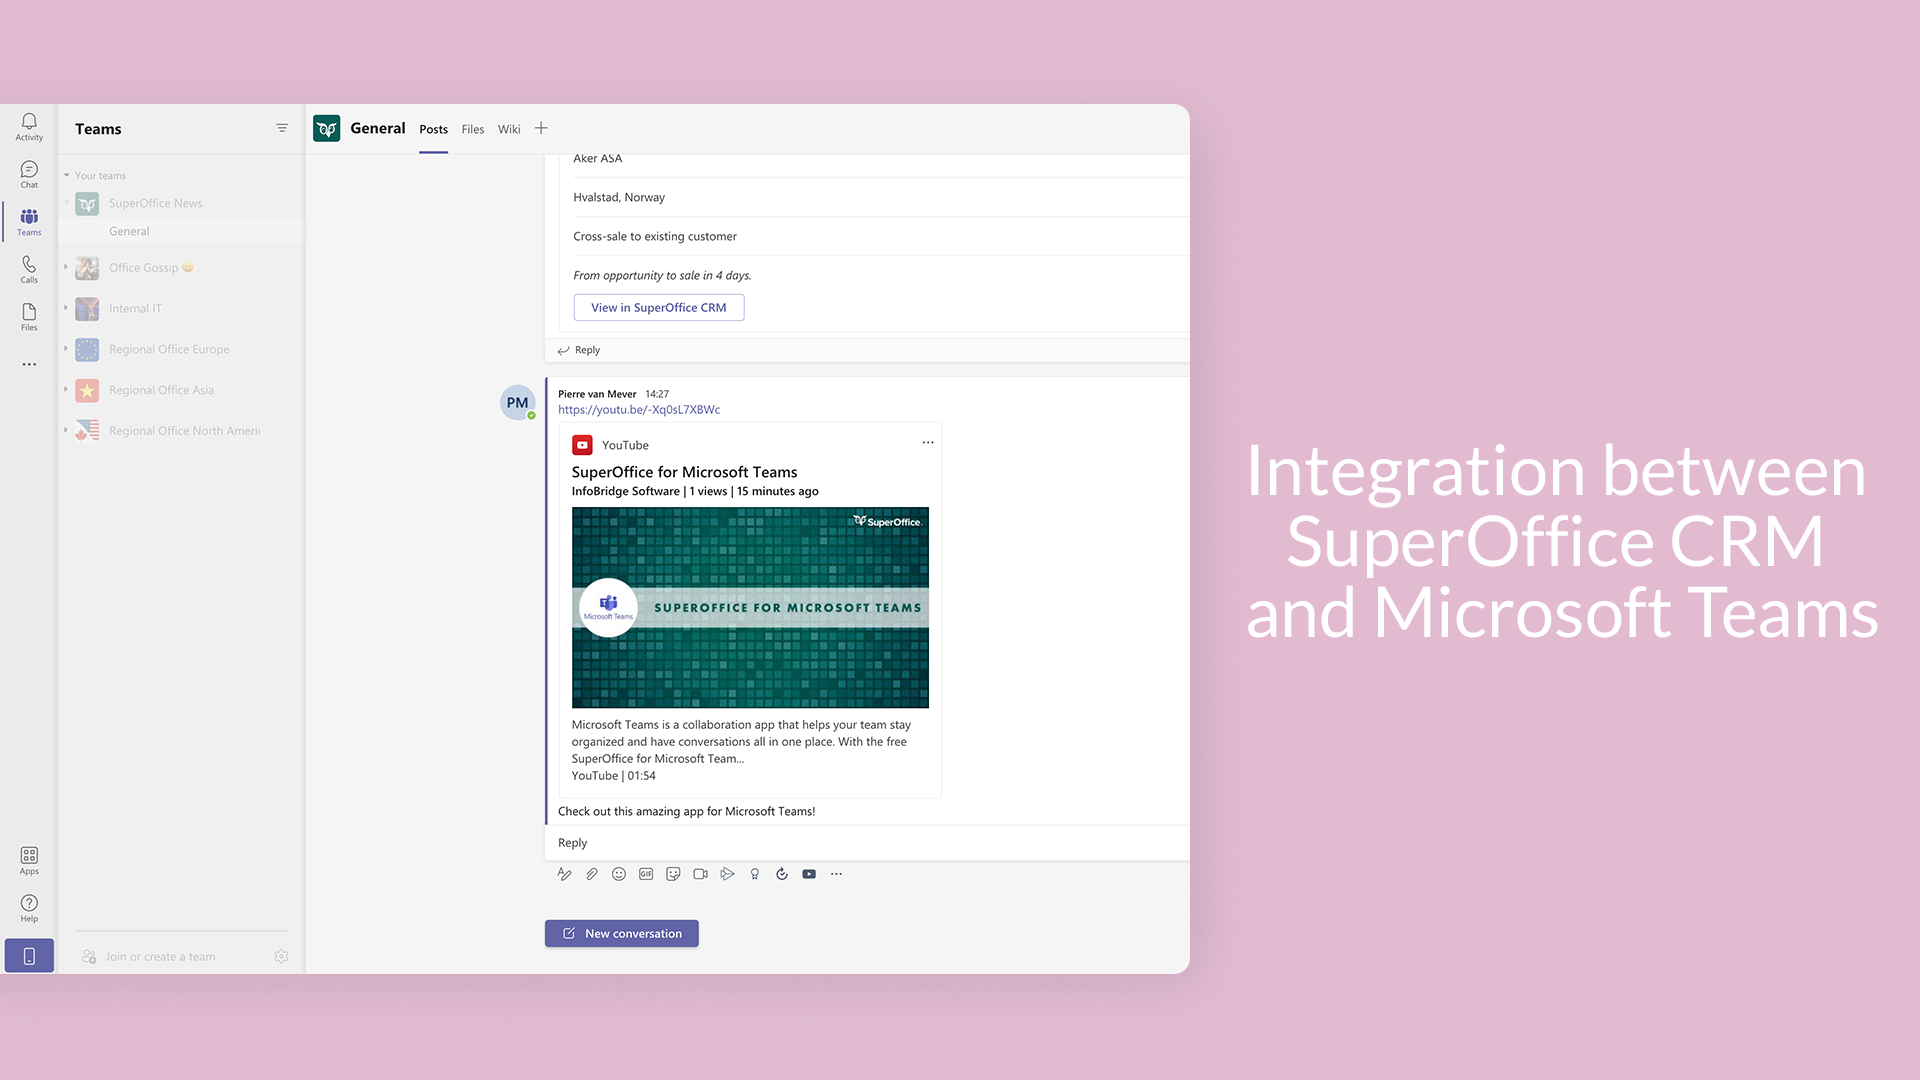Open the Help menu
1920x1080 pixels.
click(29, 908)
